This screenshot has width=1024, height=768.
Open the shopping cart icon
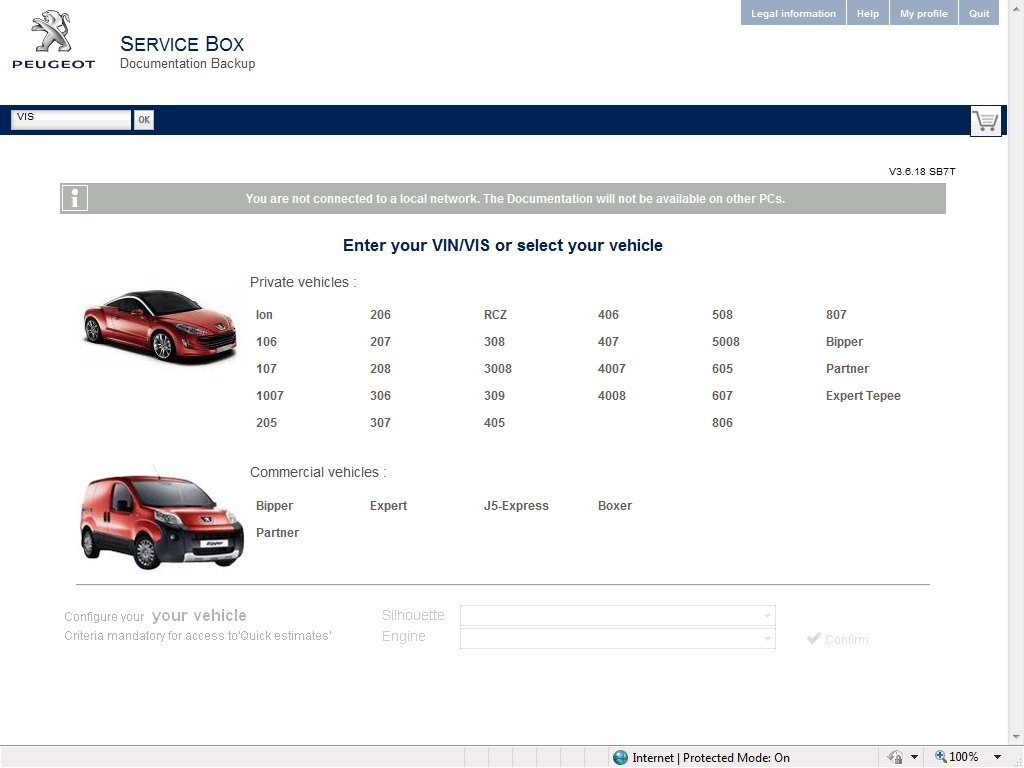click(x=985, y=121)
